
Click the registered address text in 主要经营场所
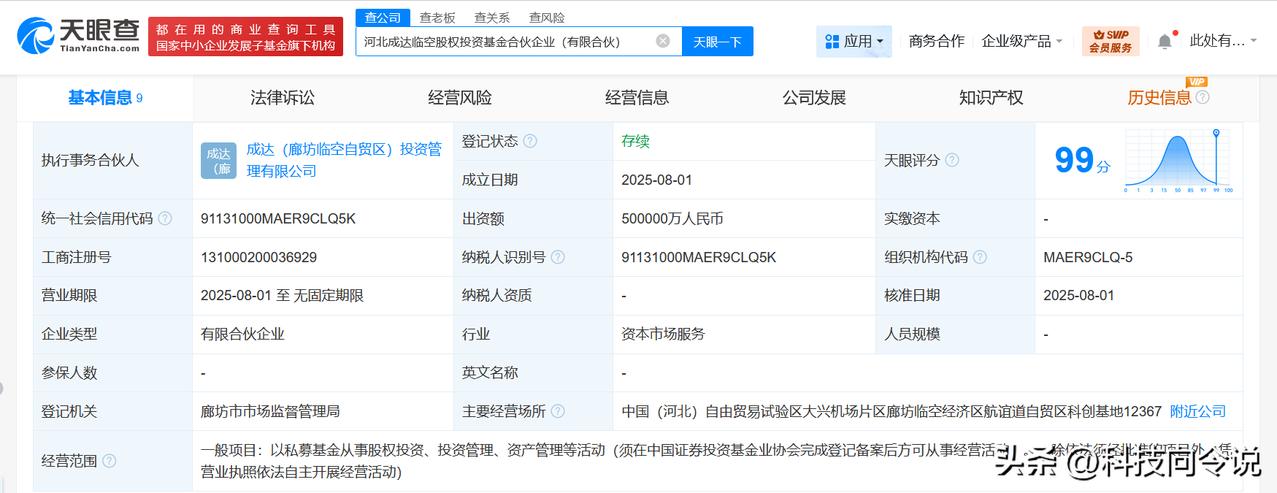(891, 411)
